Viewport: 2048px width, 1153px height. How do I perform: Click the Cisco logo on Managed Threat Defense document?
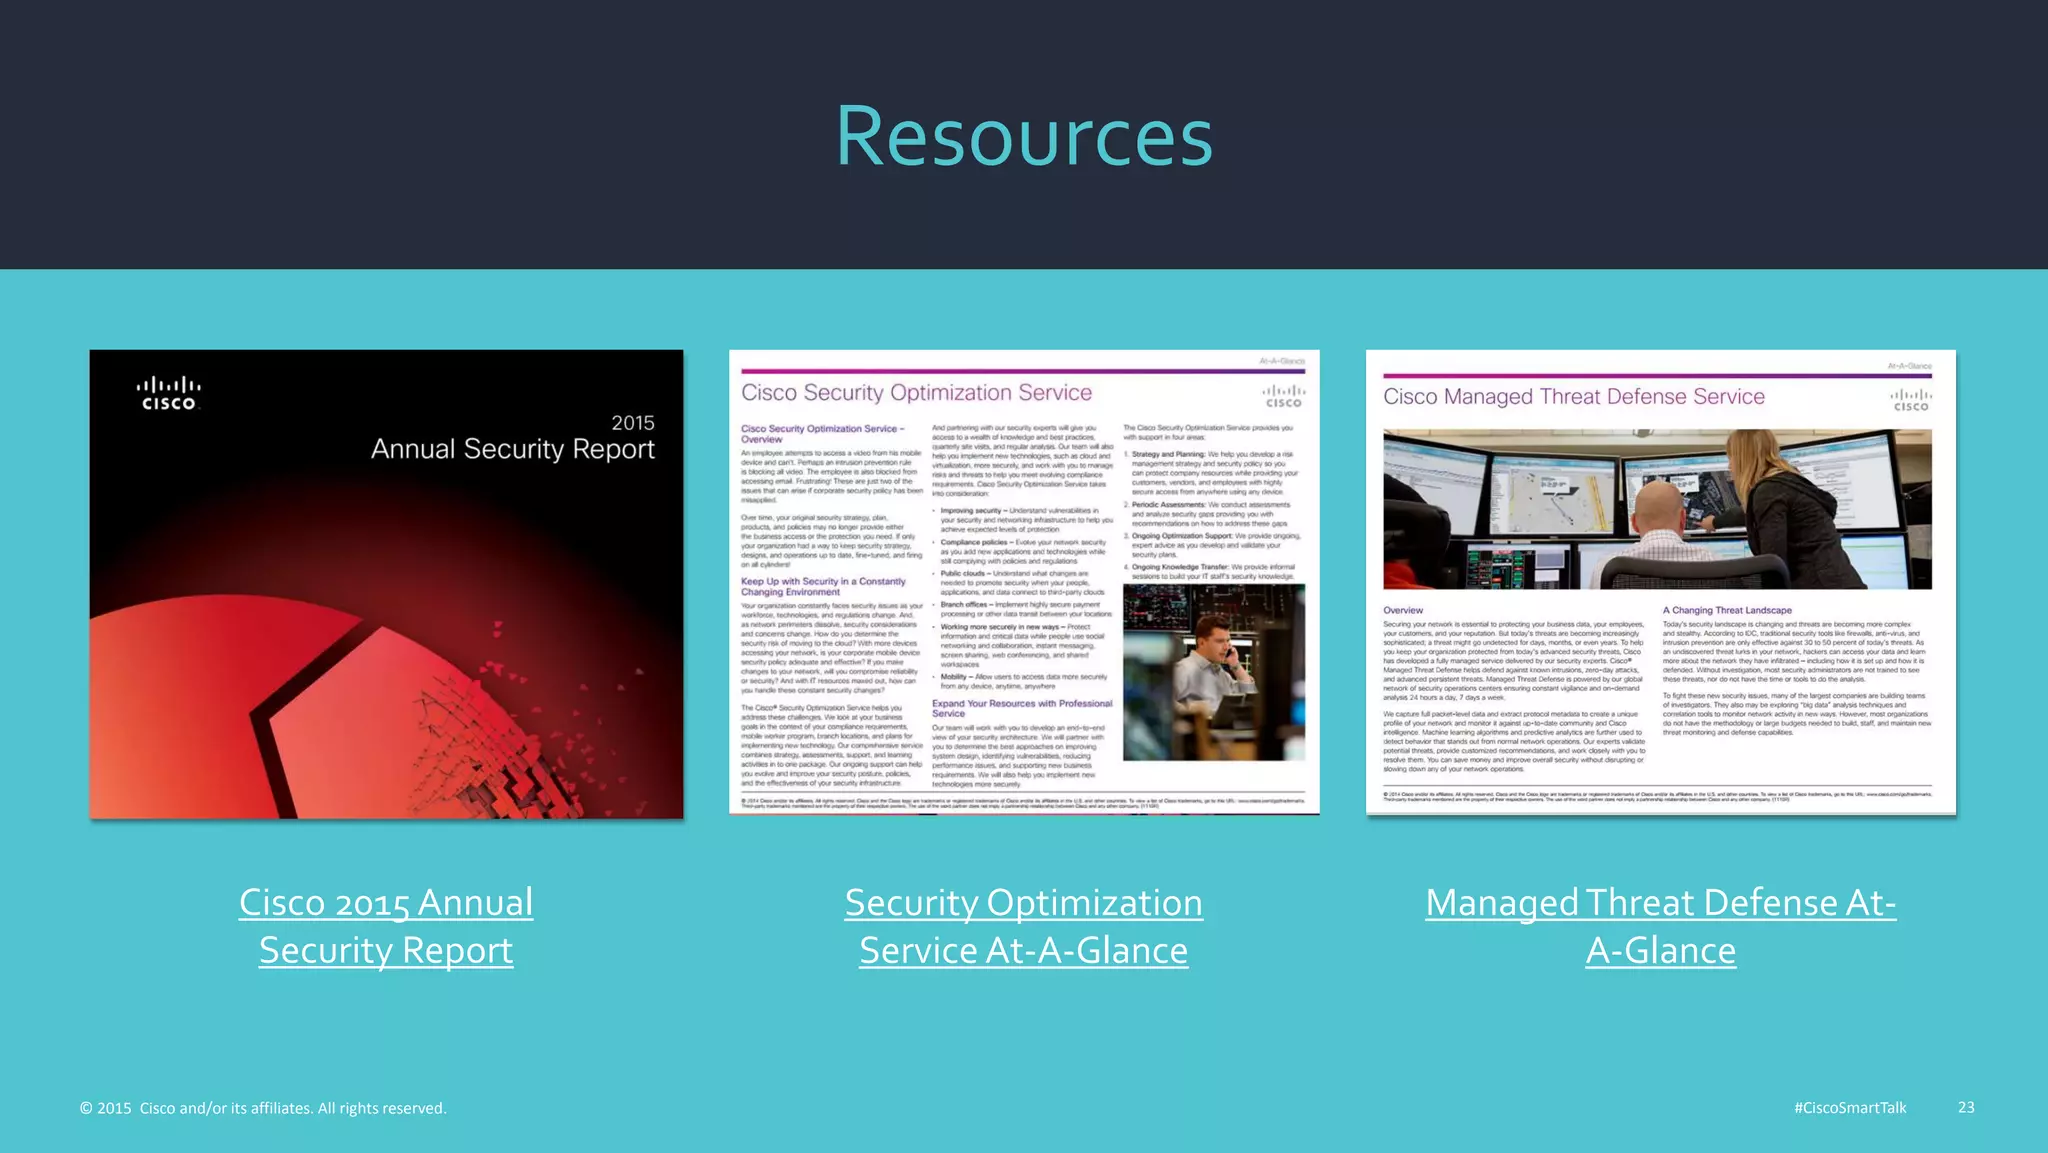[1911, 400]
